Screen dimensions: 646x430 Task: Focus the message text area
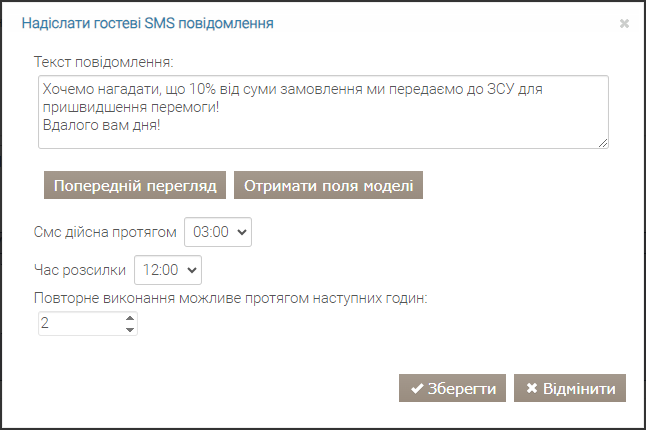(x=323, y=112)
